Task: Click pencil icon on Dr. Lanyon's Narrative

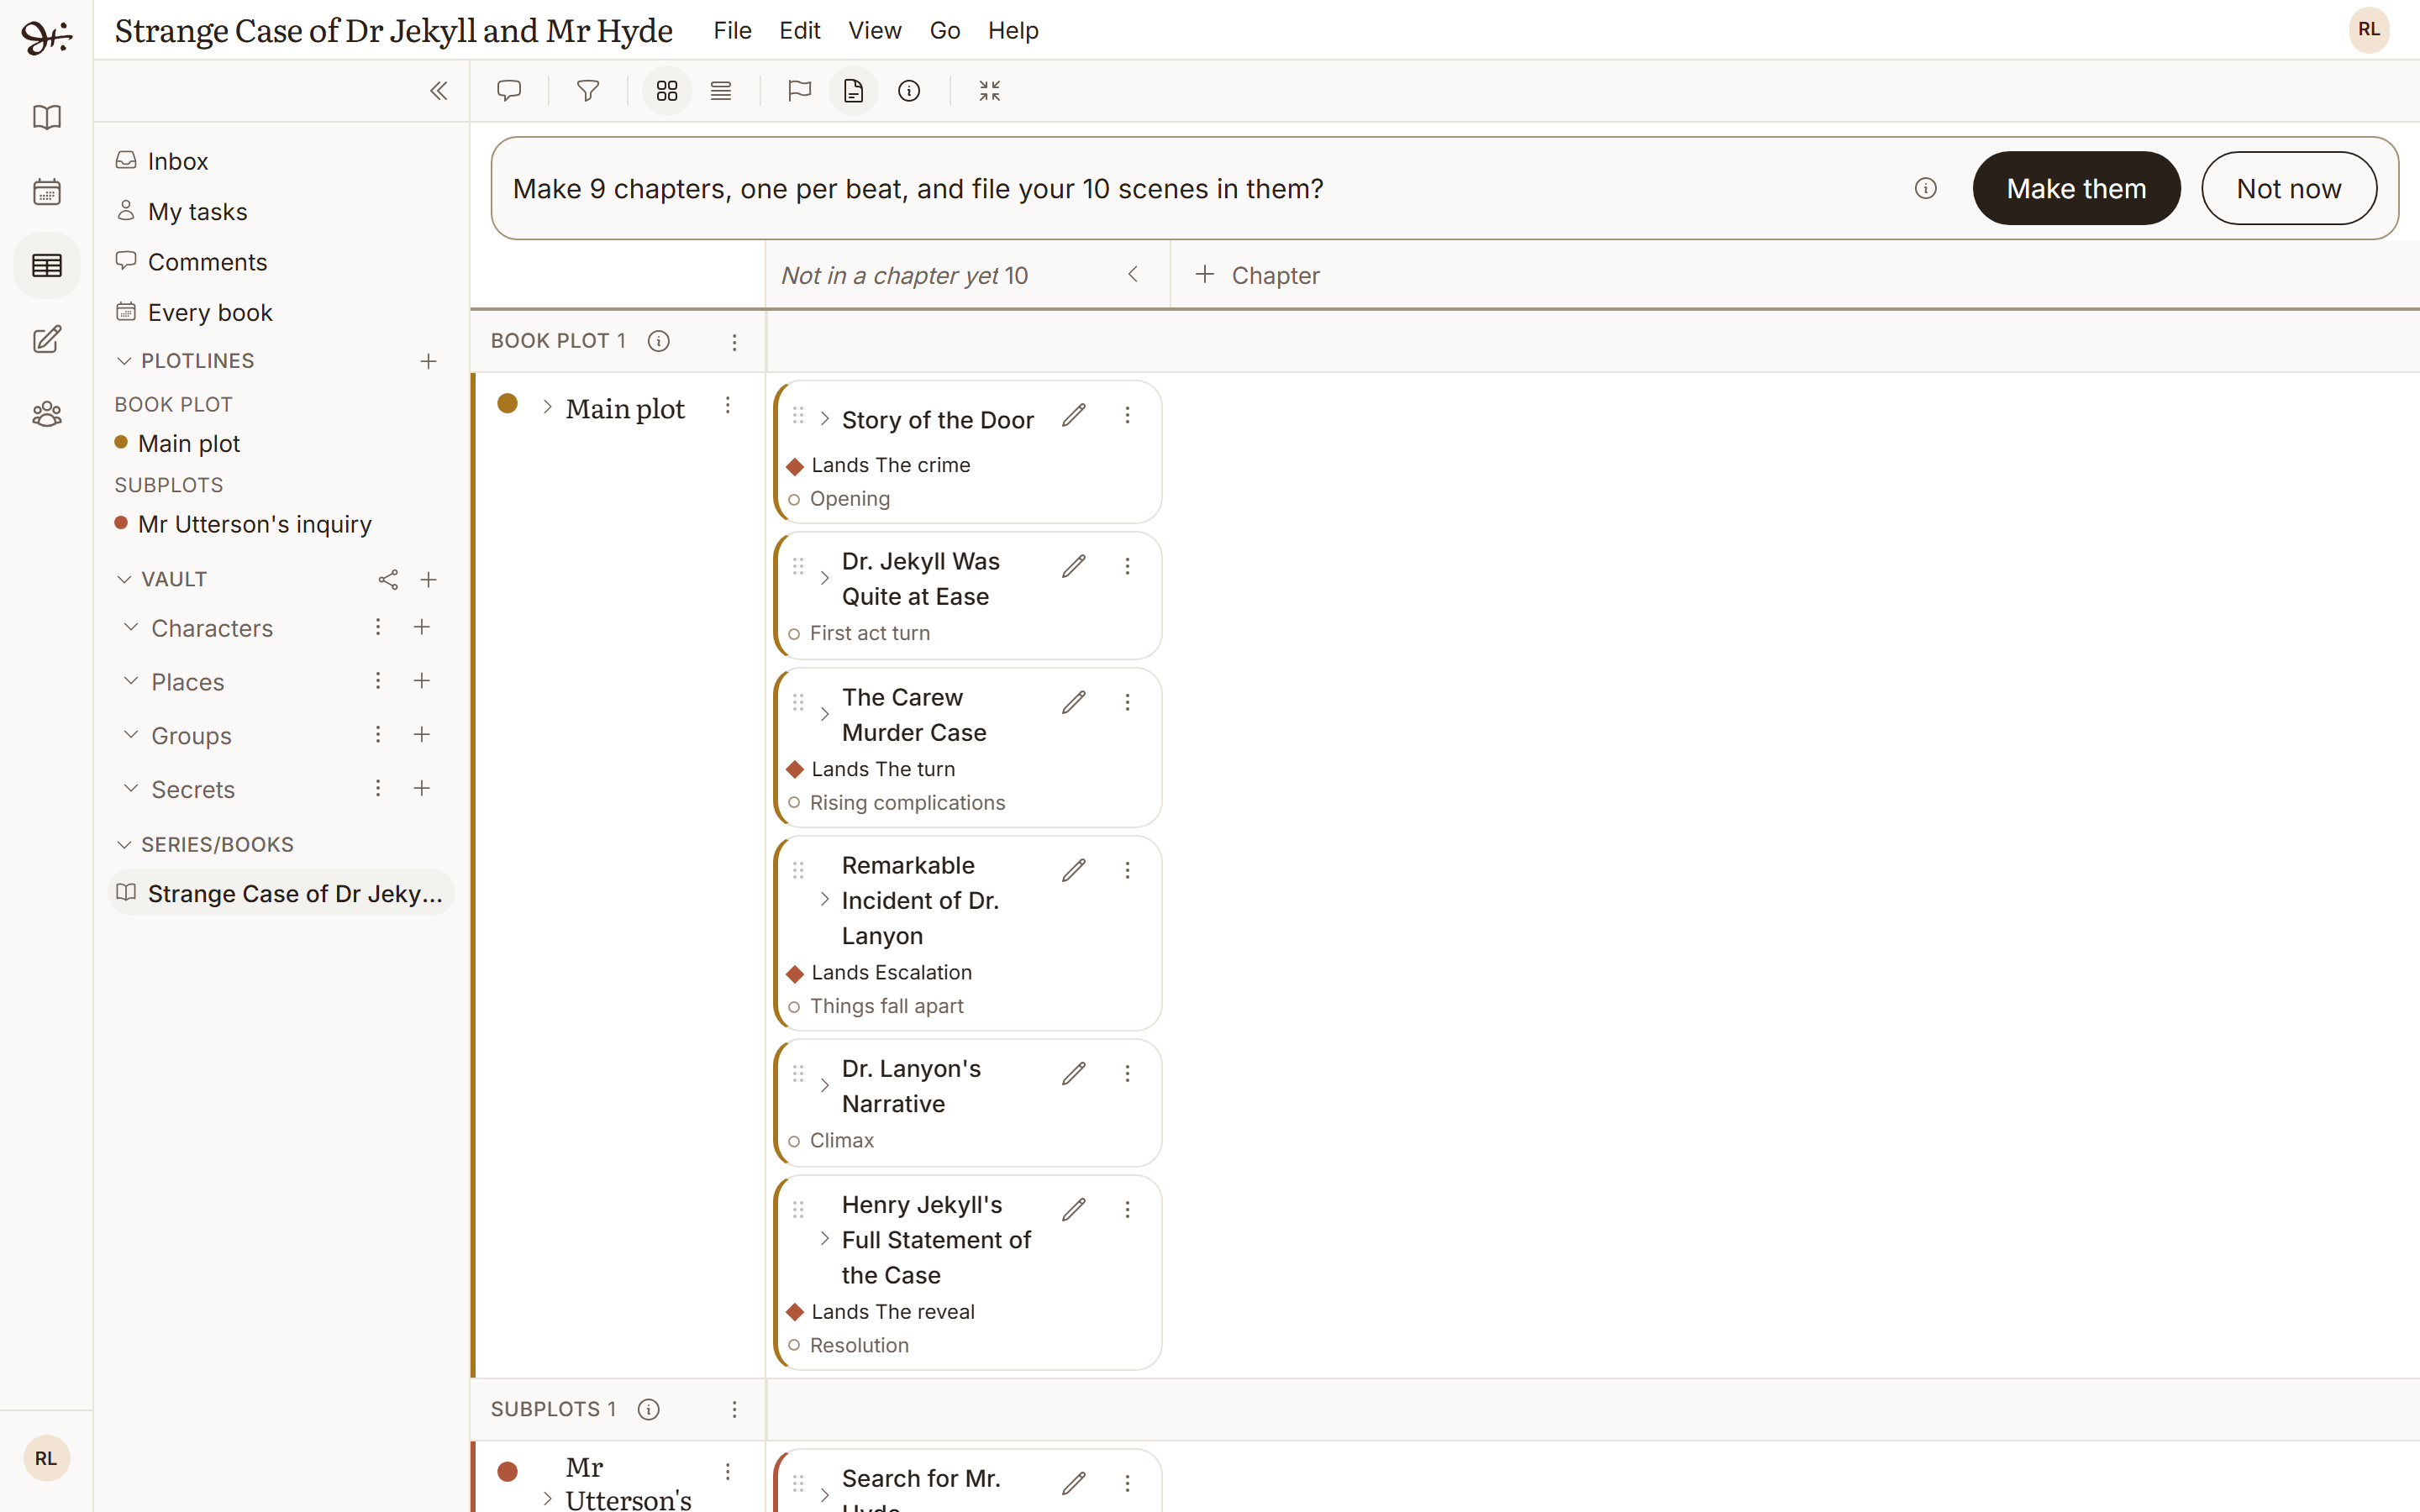Action: pos(1074,1074)
